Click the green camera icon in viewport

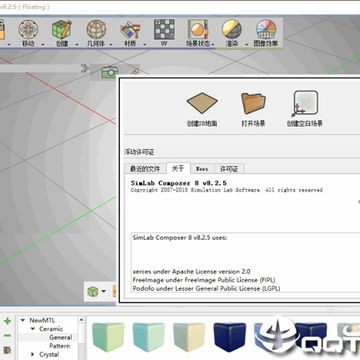click(110, 72)
